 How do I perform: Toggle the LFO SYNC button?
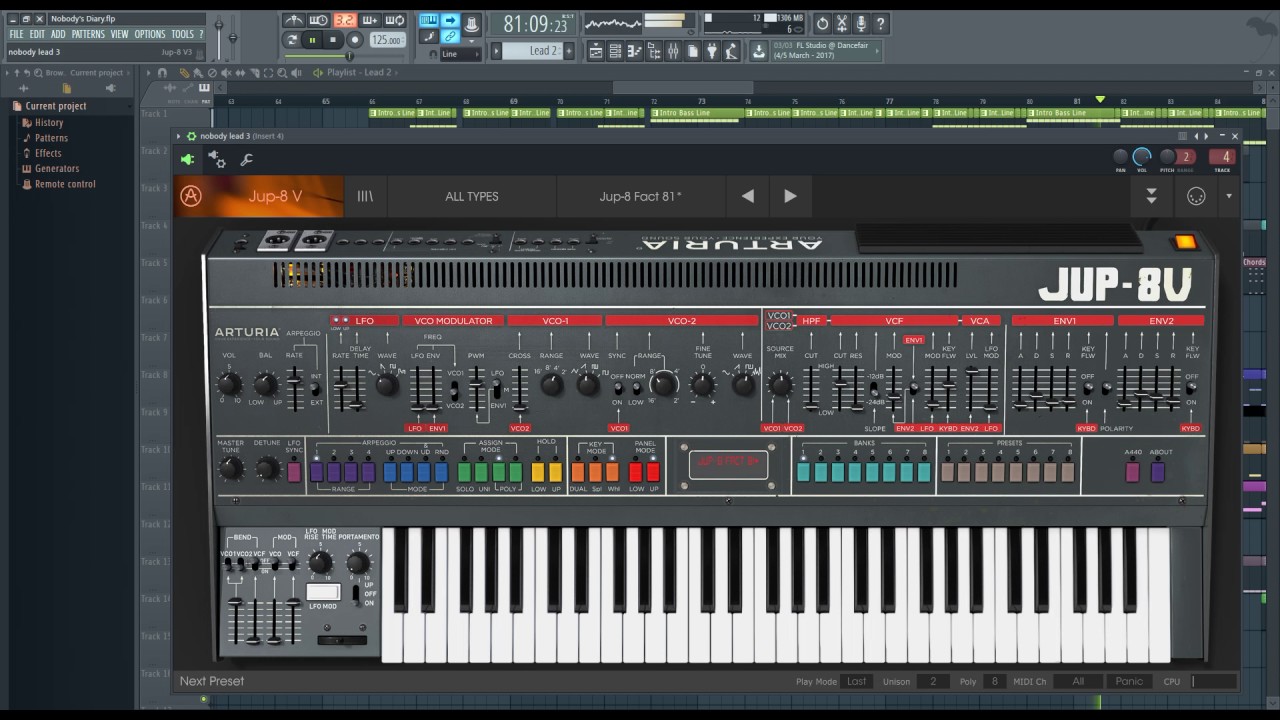[x=294, y=472]
